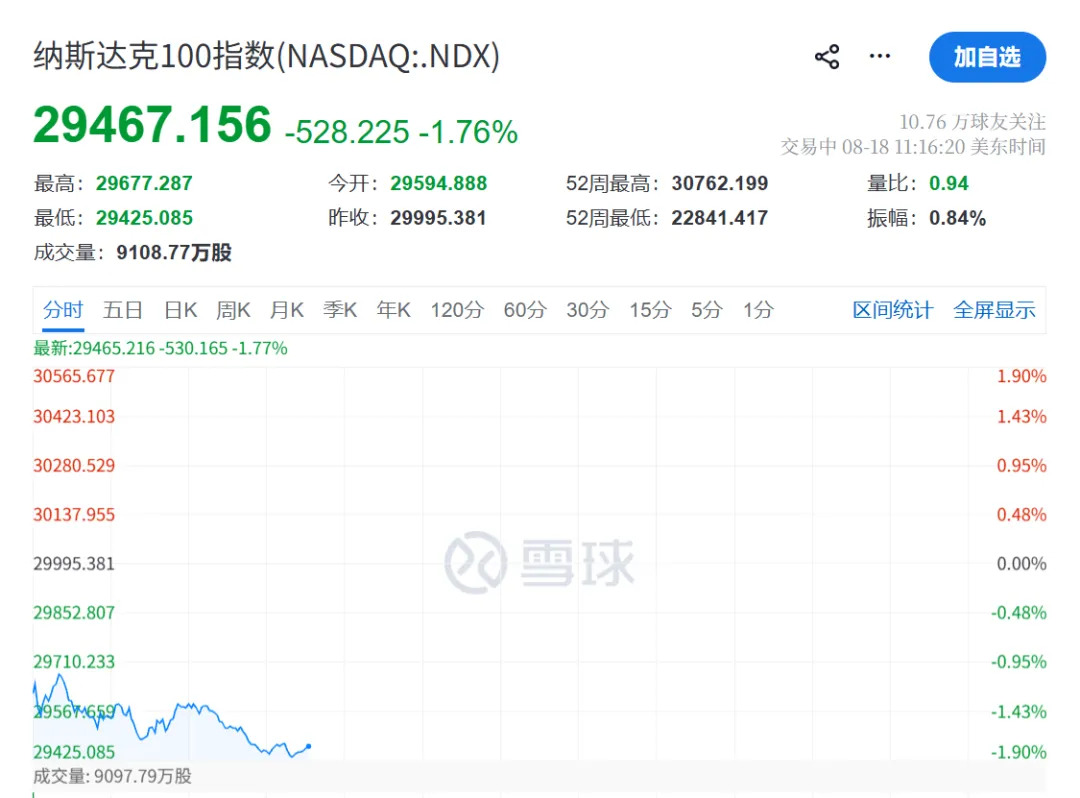The width and height of the screenshot is (1080, 798).
Task: Click the latest price dot on chart line
Action: (x=309, y=746)
